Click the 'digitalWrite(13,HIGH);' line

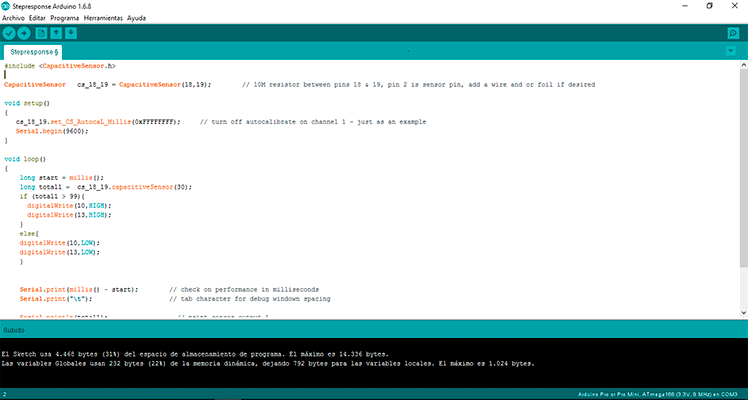[x=69, y=215]
